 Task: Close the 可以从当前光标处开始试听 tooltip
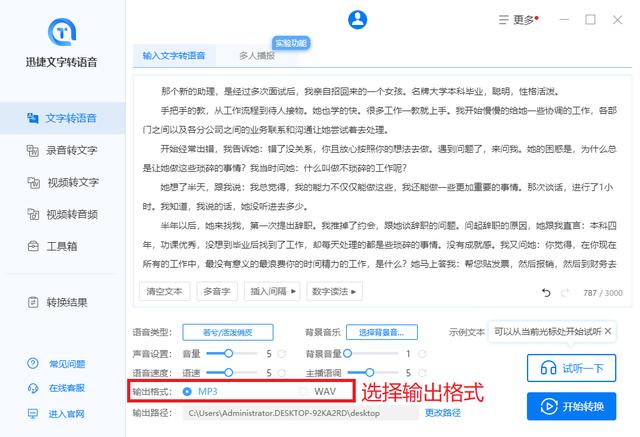[x=608, y=331]
